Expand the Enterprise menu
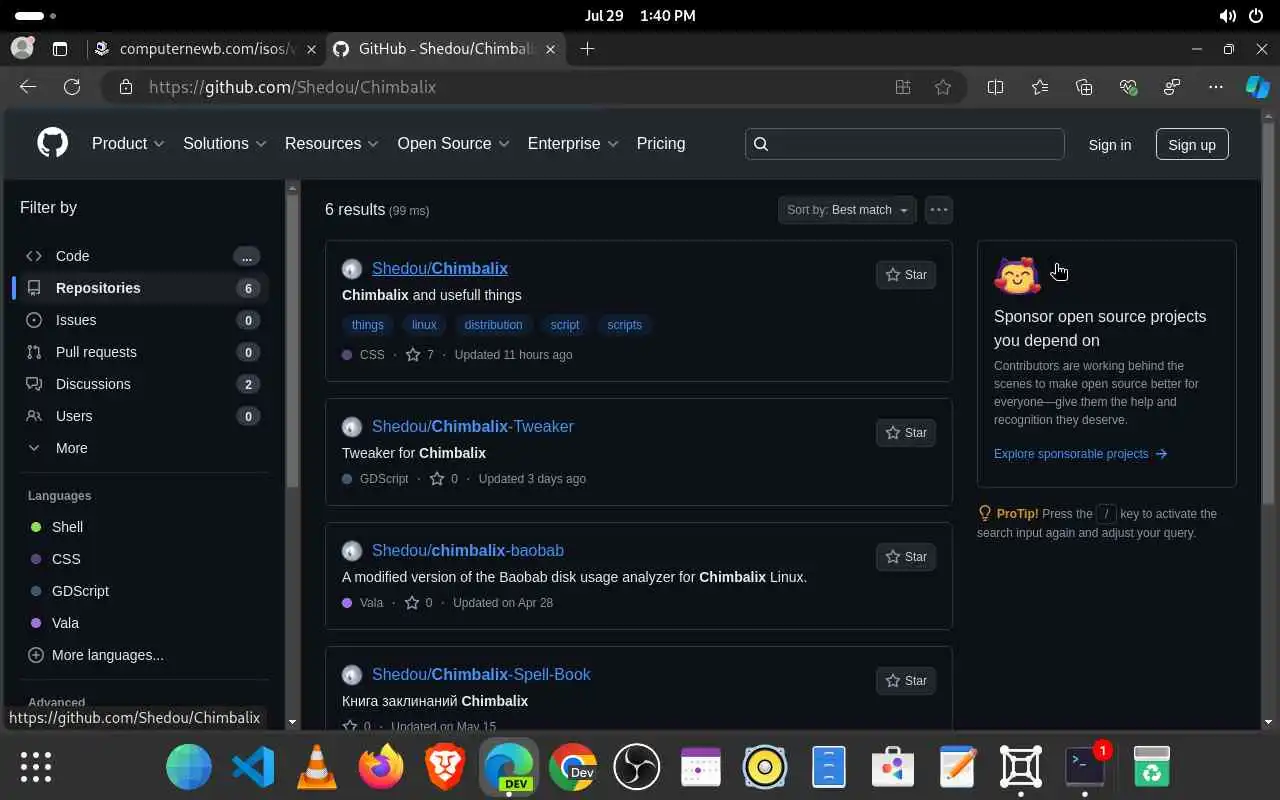This screenshot has width=1280, height=800. point(573,143)
